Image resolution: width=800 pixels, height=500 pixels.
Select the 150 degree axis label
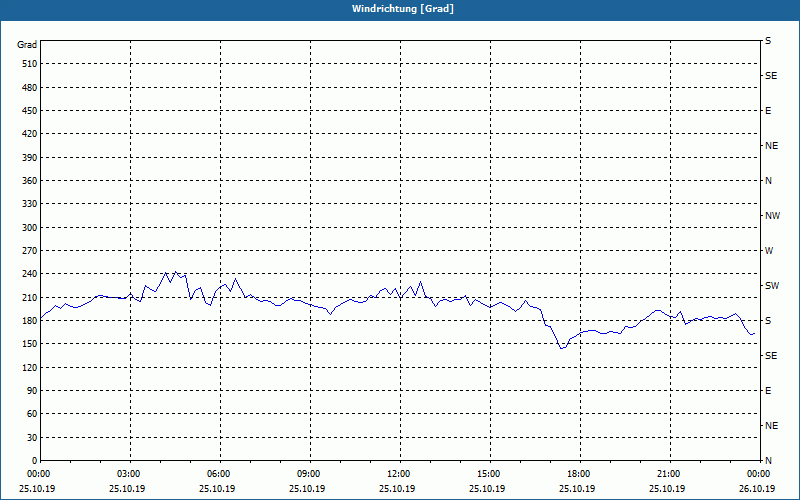(x=30, y=344)
